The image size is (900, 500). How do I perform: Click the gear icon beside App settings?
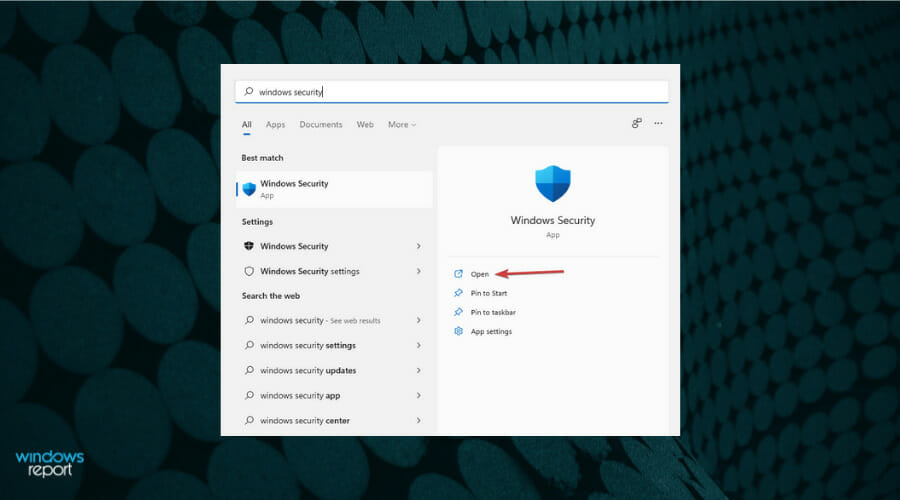(x=458, y=331)
